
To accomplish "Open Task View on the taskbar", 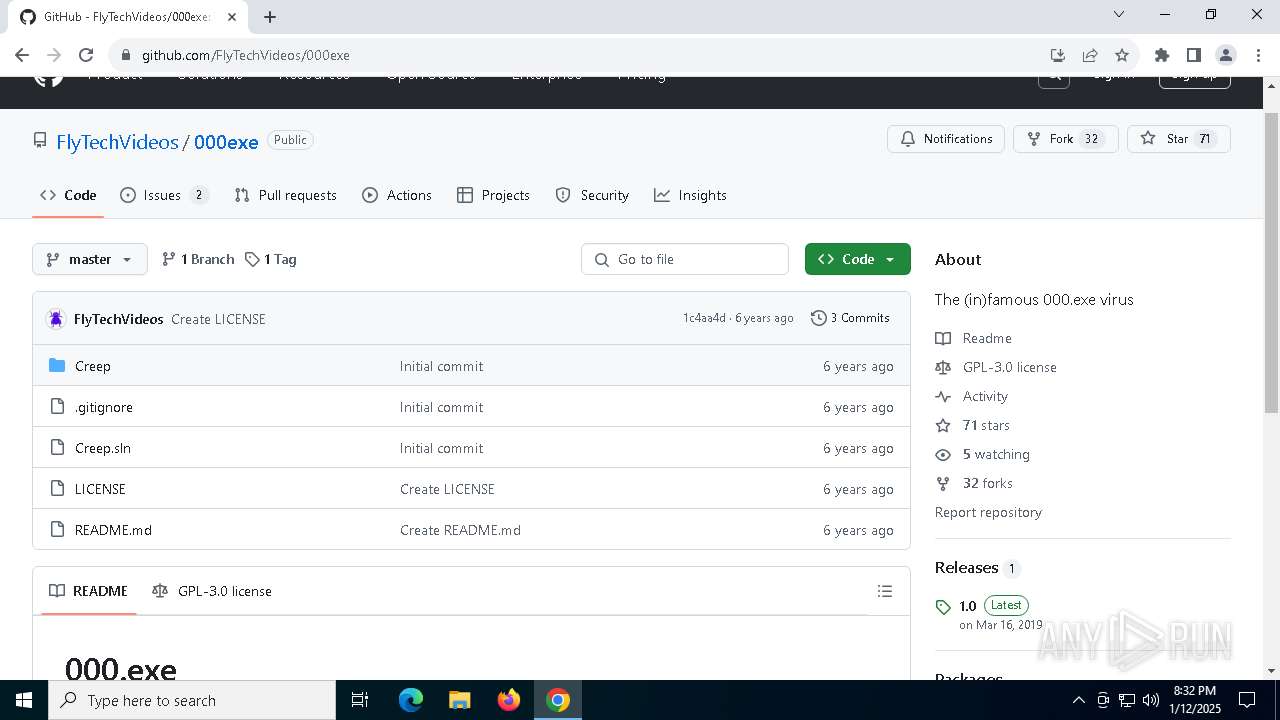I will click(360, 700).
